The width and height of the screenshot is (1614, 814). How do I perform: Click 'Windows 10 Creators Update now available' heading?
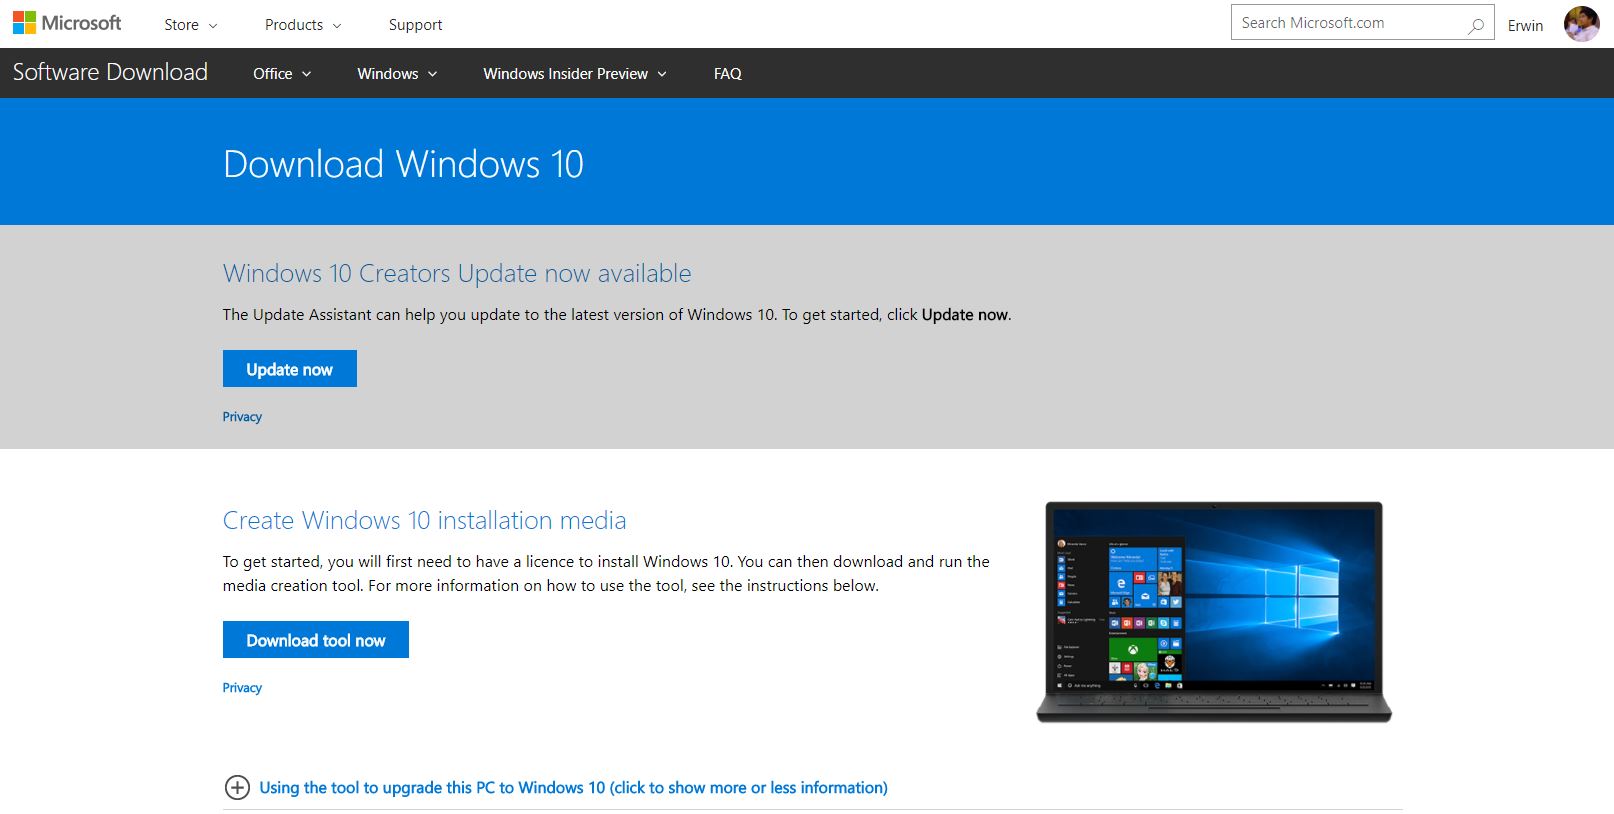[x=457, y=274]
